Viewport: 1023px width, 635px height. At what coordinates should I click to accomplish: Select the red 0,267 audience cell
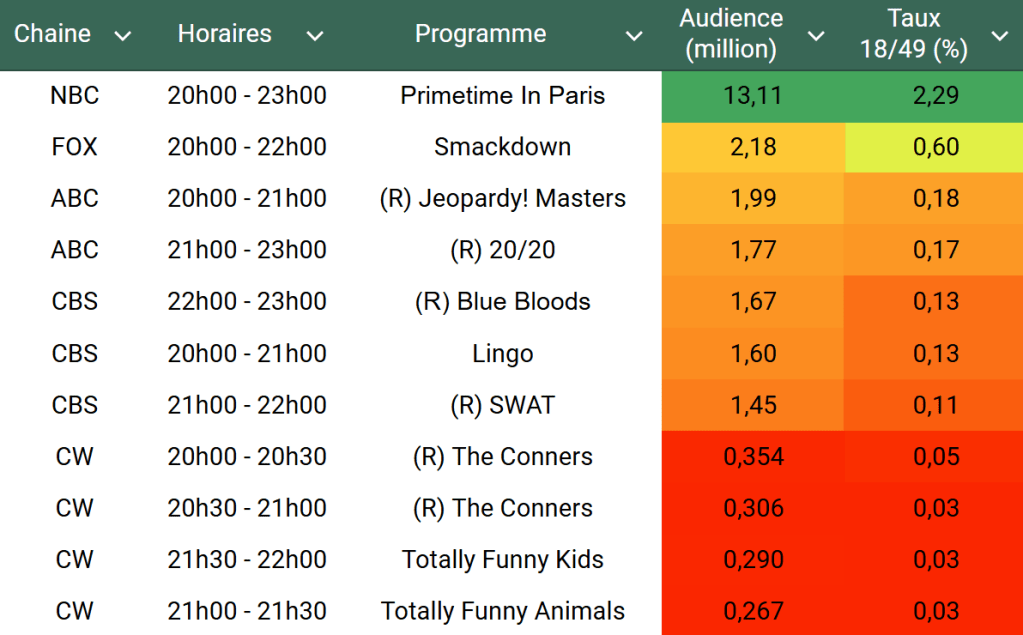[x=753, y=611]
